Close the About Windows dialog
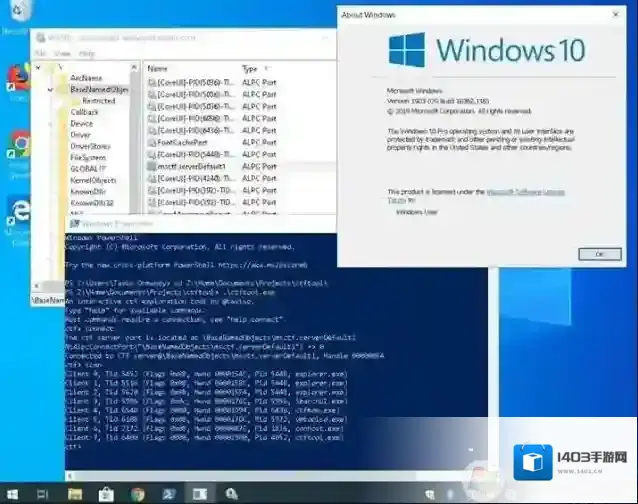 [616, 15]
